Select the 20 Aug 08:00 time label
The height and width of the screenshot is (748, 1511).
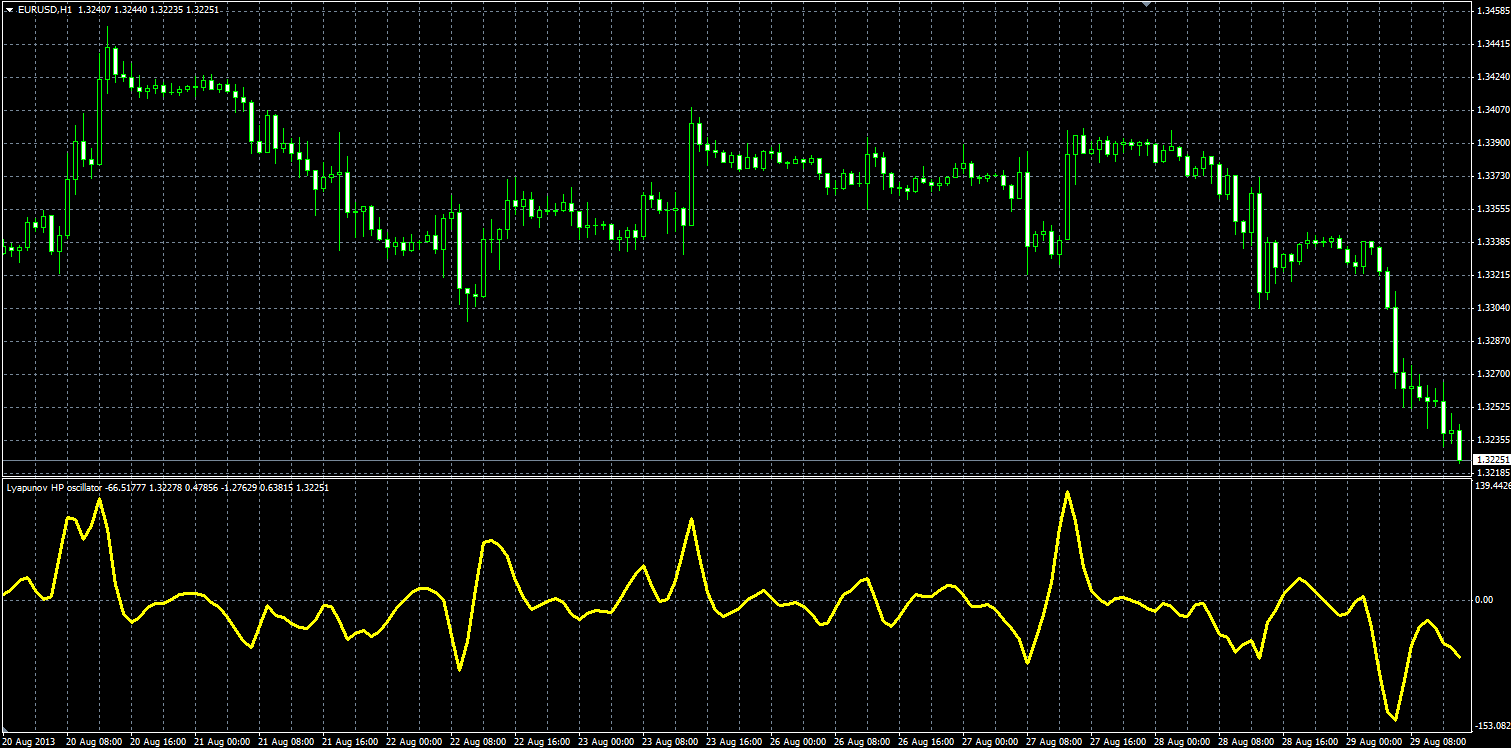point(95,741)
